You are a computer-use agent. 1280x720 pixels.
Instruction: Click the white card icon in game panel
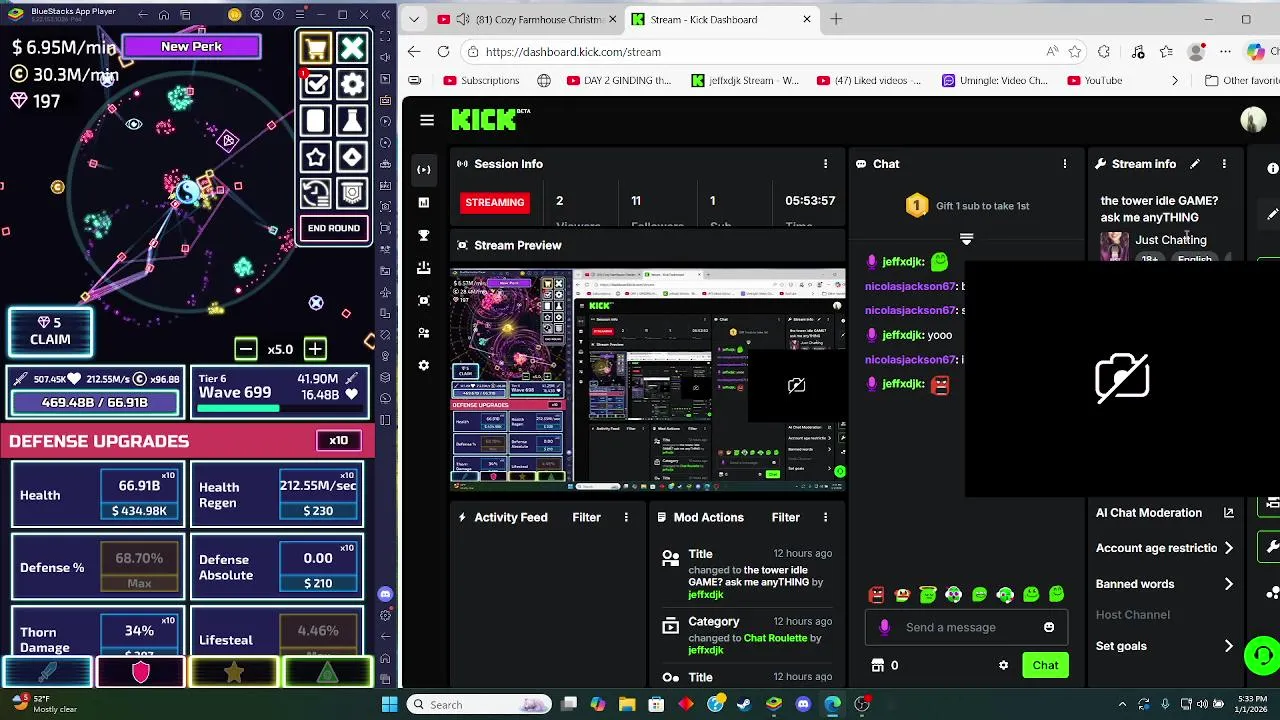pos(316,121)
